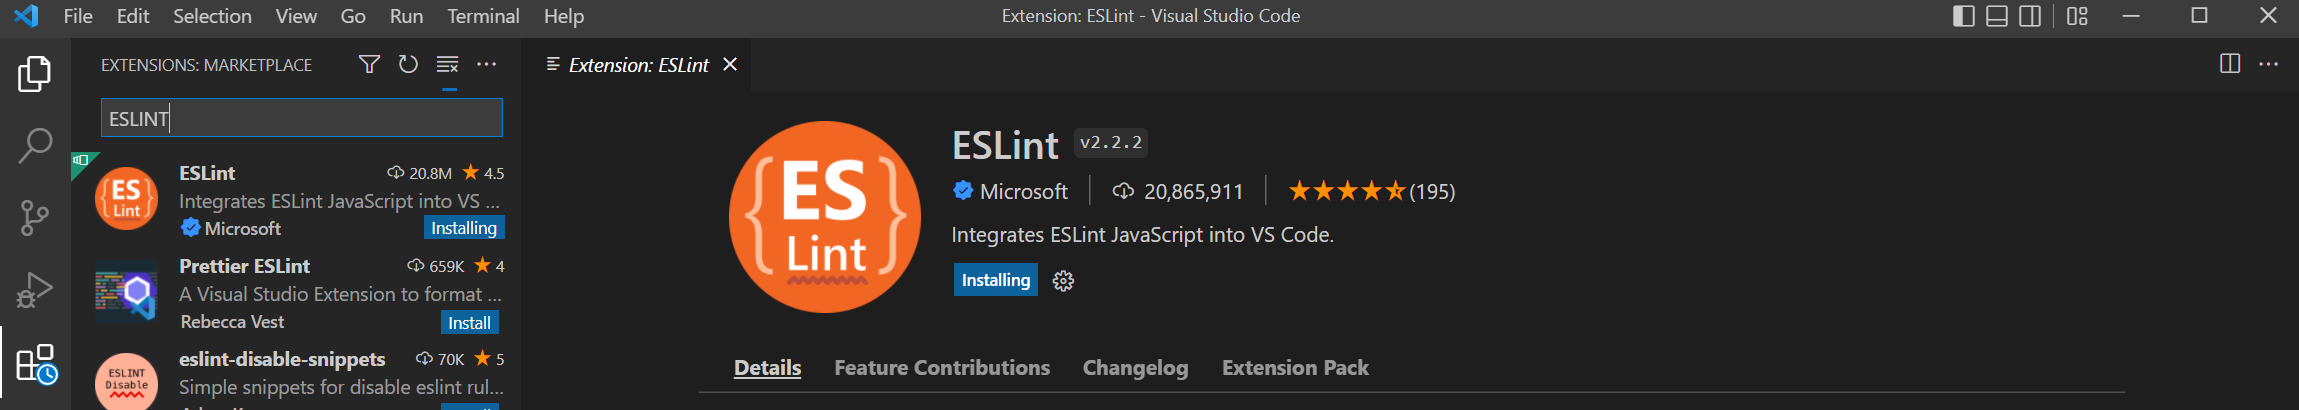Open the Edit menu

[x=133, y=16]
